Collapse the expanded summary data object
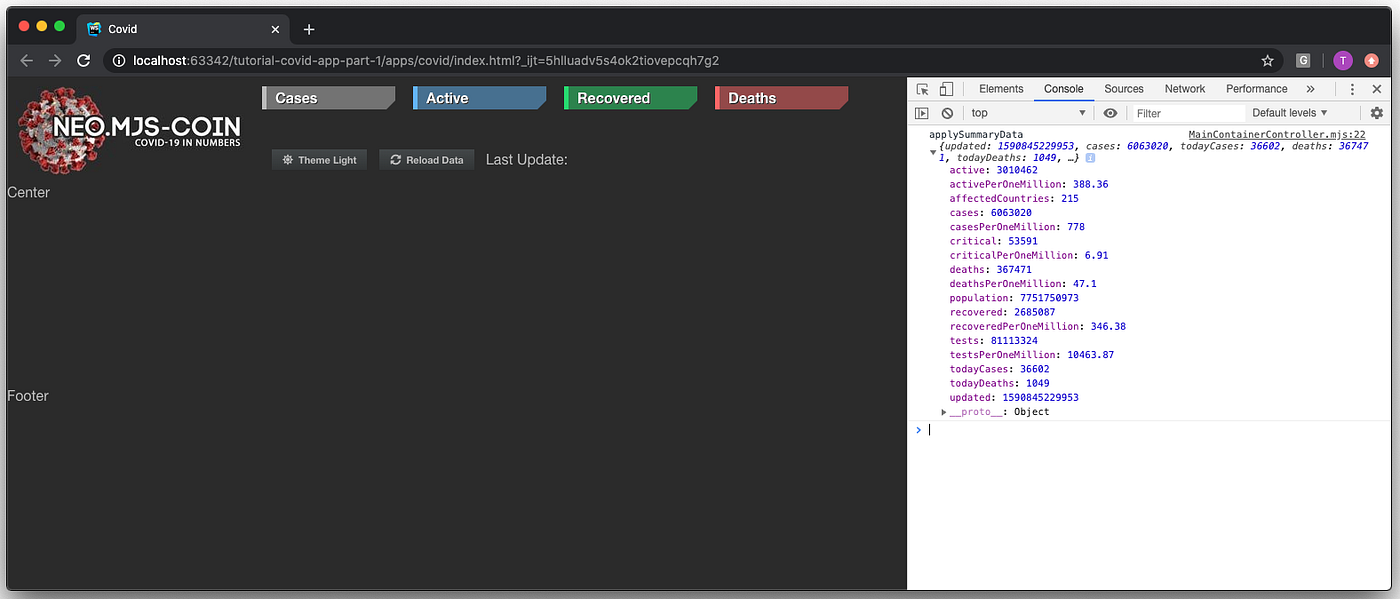 tap(933, 153)
